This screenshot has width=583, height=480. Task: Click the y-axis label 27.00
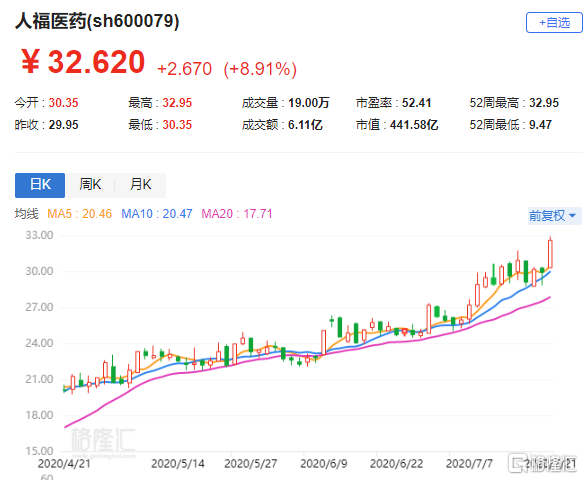pyautogui.click(x=39, y=307)
